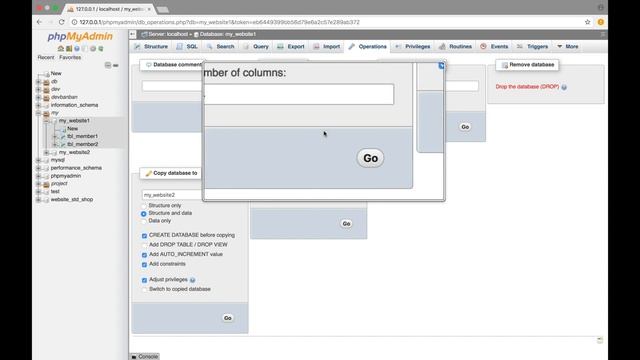Show the Favorites tables list
This screenshot has height=360, width=640.
coord(70,58)
